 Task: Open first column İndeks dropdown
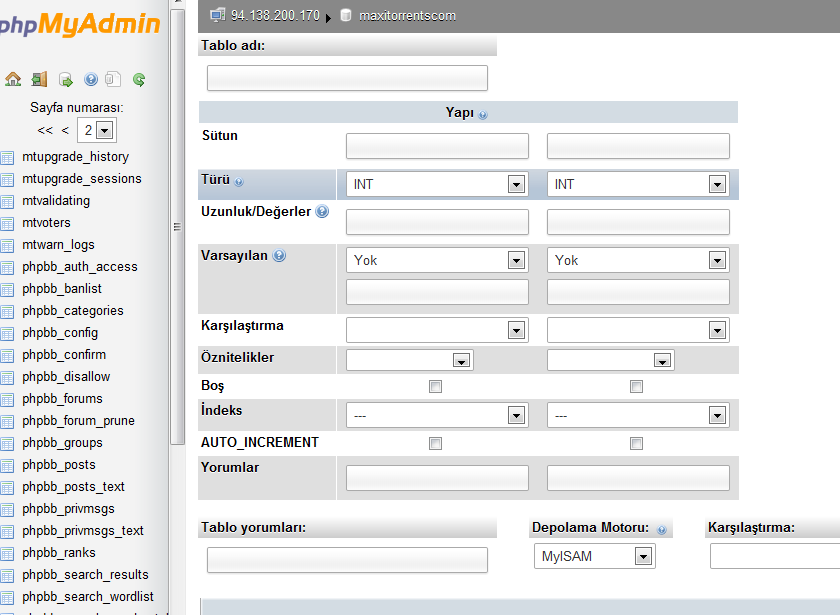[437, 415]
